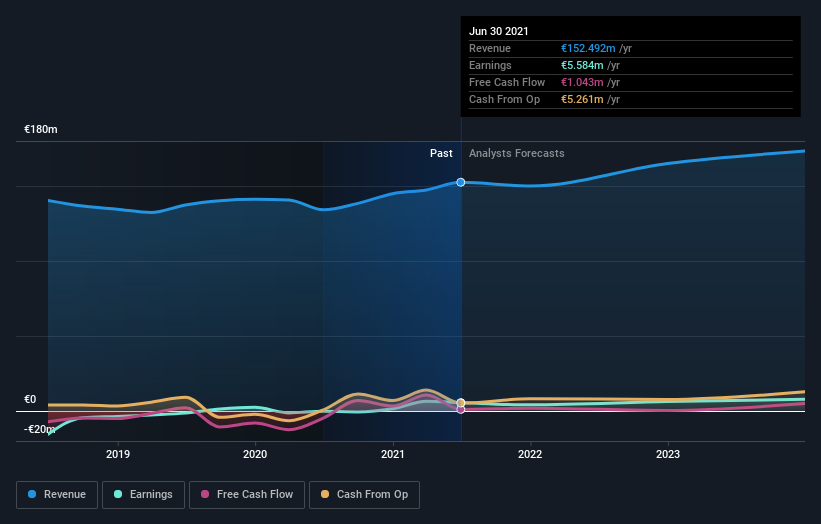Click the pink Free Cash Flow data point
821x524 pixels.
point(461,410)
